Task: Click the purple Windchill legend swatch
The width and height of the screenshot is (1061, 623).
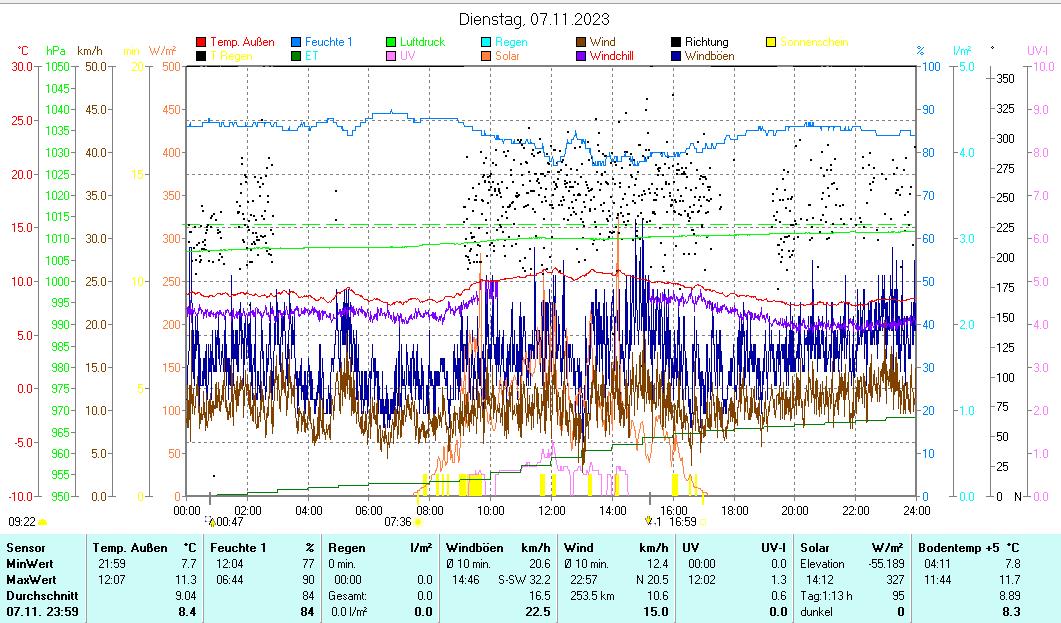Action: pos(581,56)
